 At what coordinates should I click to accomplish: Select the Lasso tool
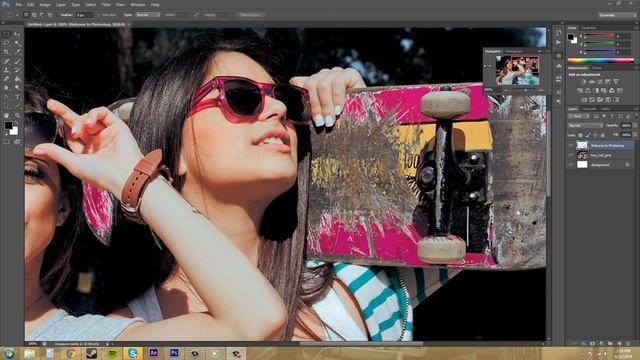(7, 43)
